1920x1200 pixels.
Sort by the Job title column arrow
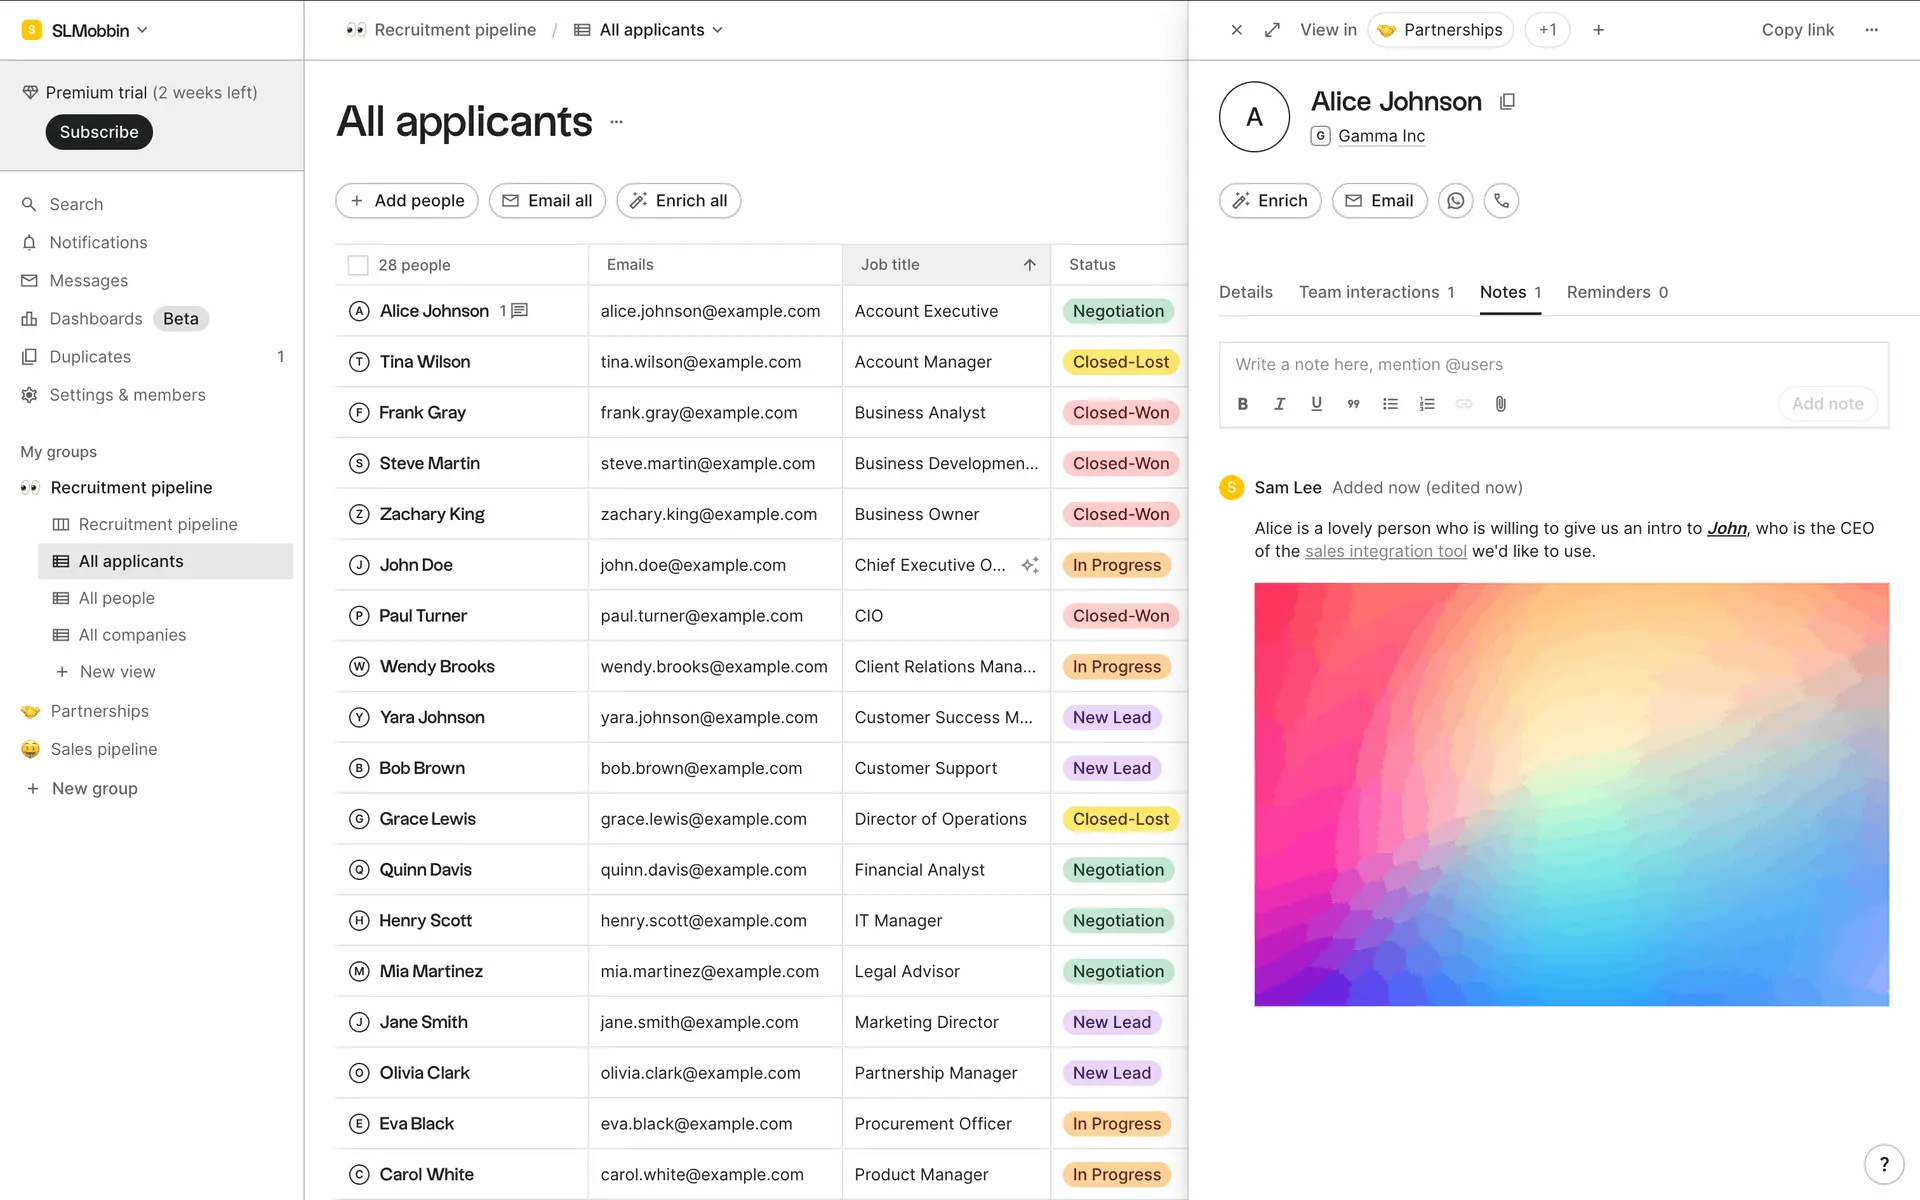click(x=1029, y=265)
